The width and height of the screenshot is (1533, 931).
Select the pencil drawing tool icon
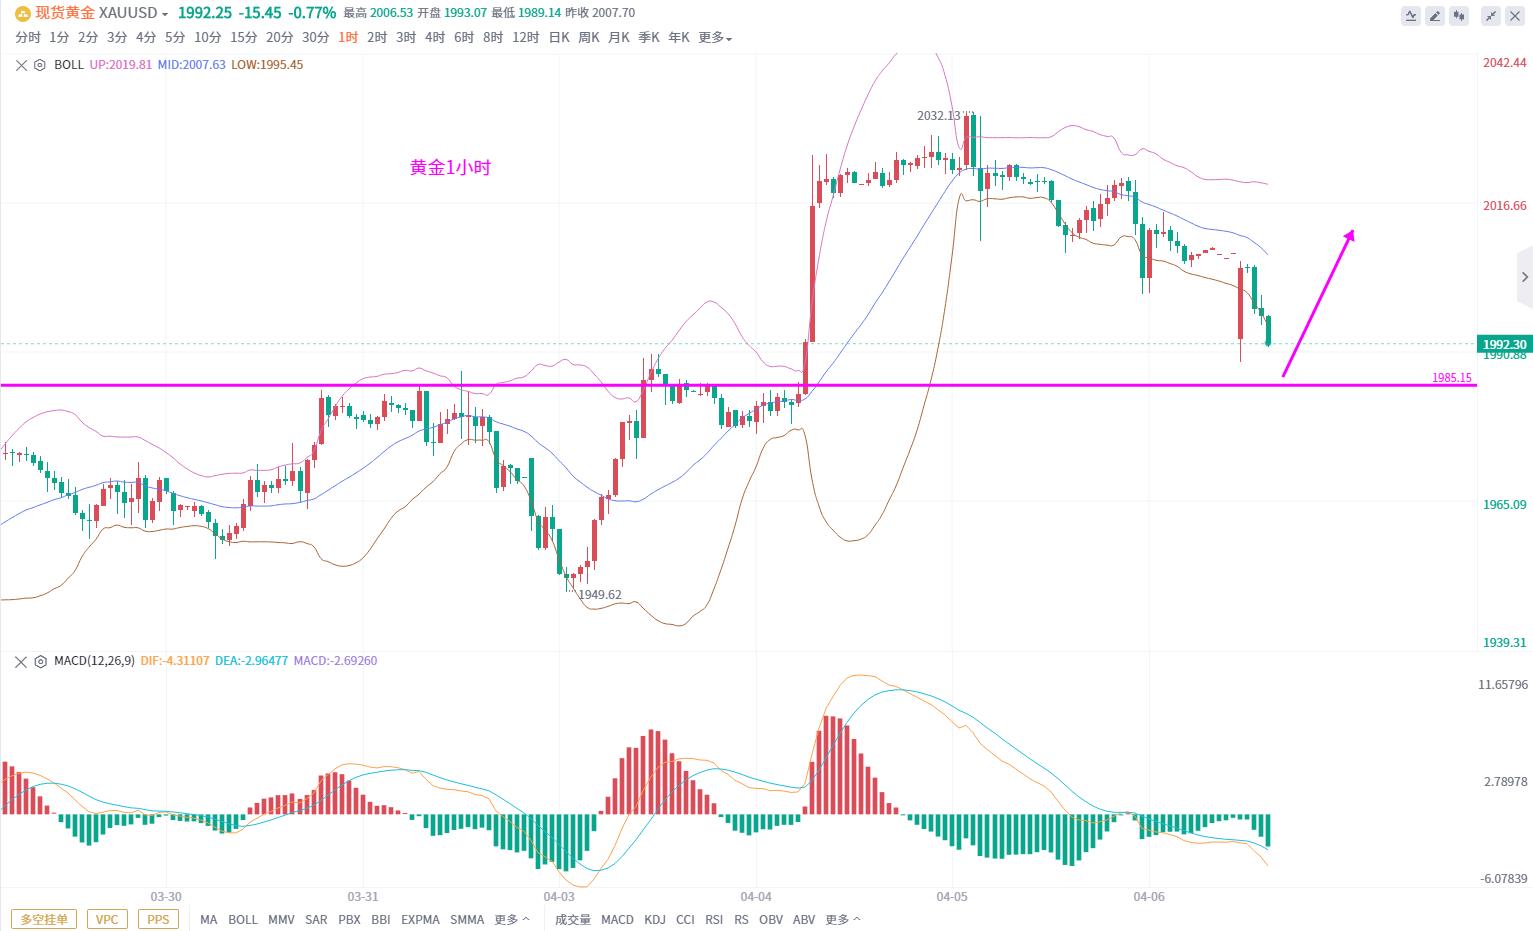click(1435, 15)
